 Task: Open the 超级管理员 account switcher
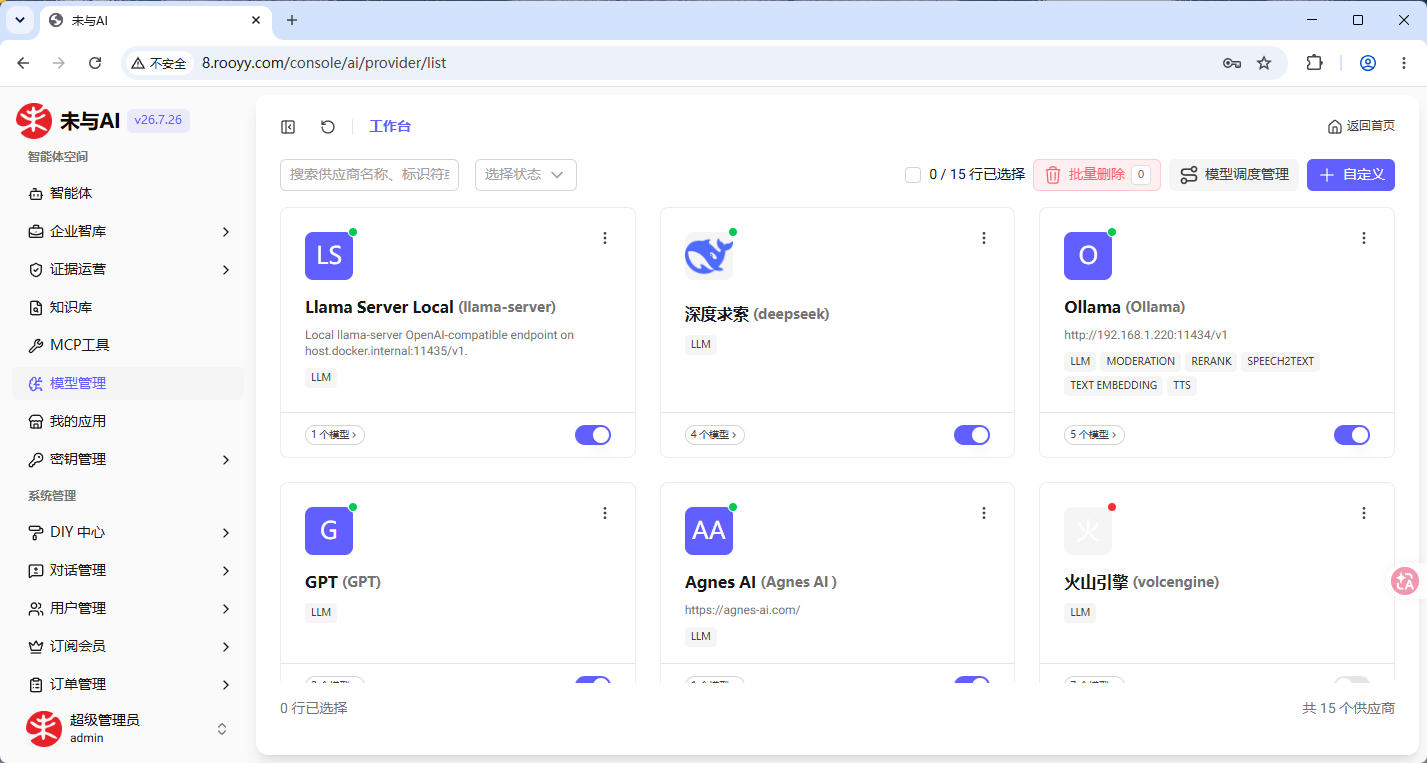[128, 728]
